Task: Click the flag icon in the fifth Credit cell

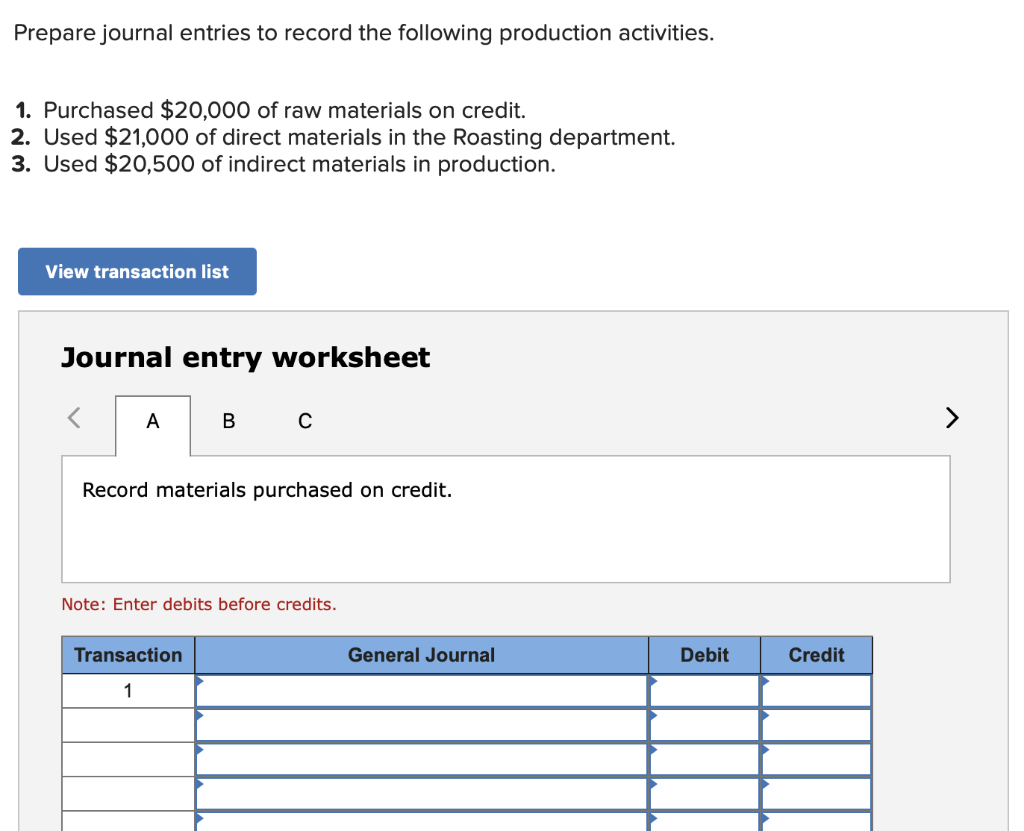Action: point(765,819)
